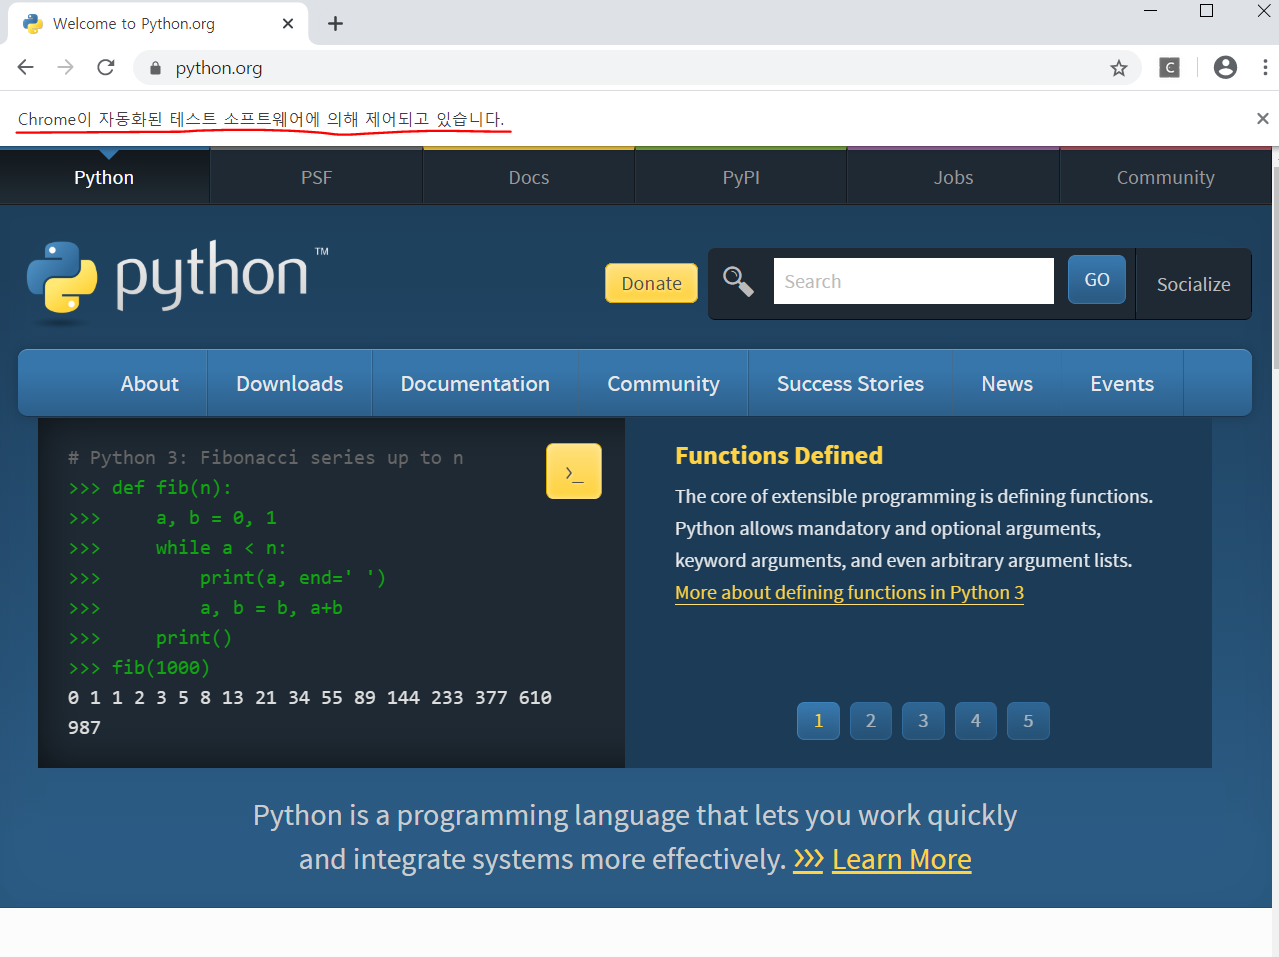Click the Python favicon in the tab
Viewport: 1279px width, 957px height.
(x=33, y=23)
